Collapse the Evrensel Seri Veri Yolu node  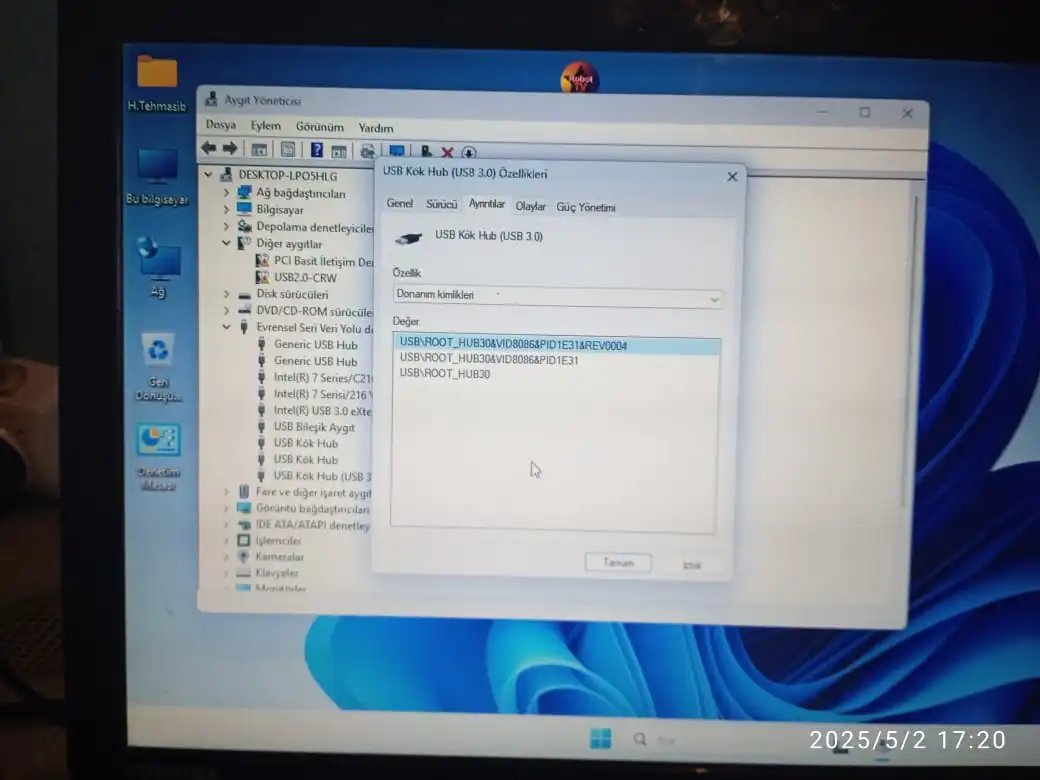[x=226, y=327]
